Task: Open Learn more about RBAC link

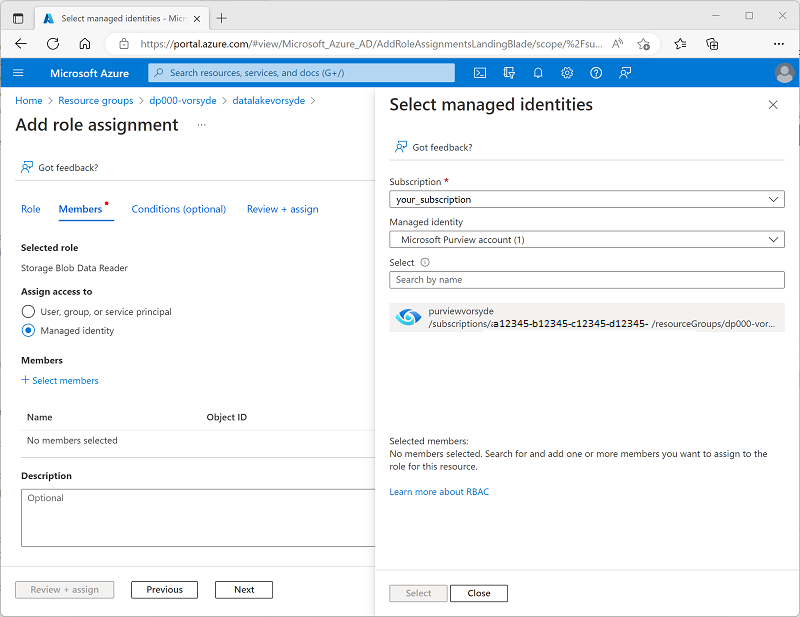Action: click(439, 491)
